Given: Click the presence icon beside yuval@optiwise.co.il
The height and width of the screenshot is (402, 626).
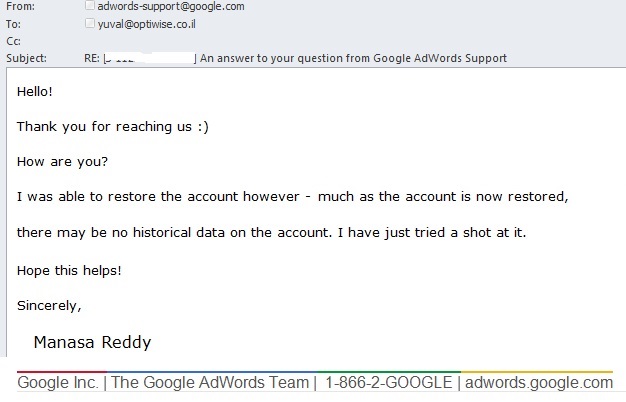Looking at the screenshot, I should tap(91, 23).
